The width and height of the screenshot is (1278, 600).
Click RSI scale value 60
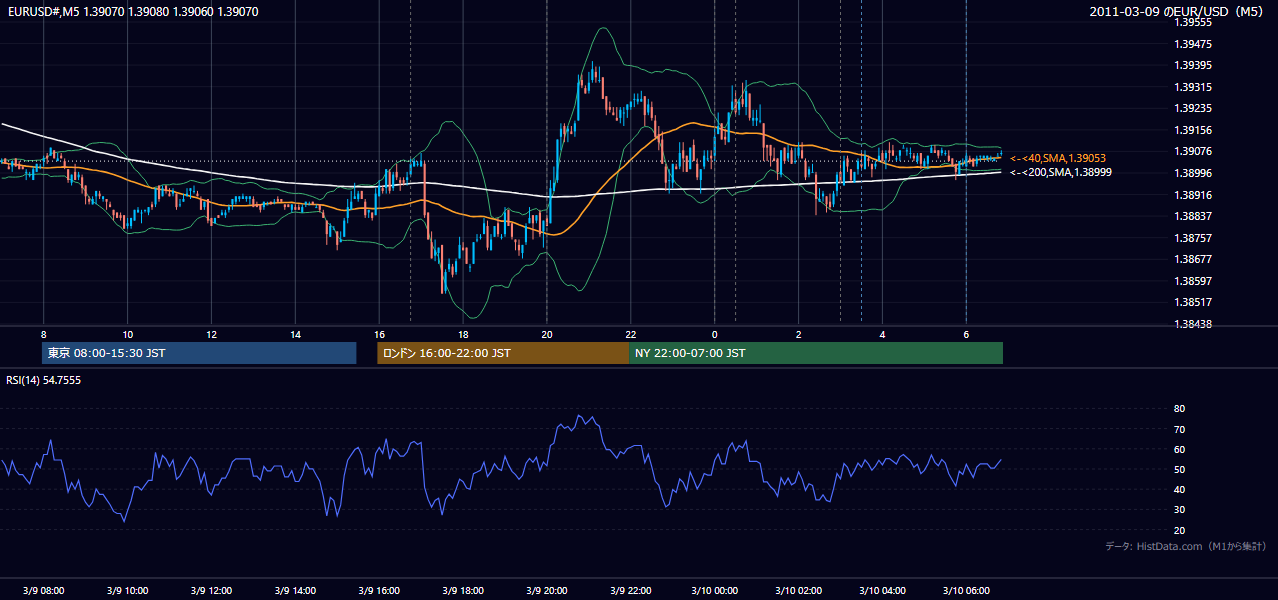1179,449
